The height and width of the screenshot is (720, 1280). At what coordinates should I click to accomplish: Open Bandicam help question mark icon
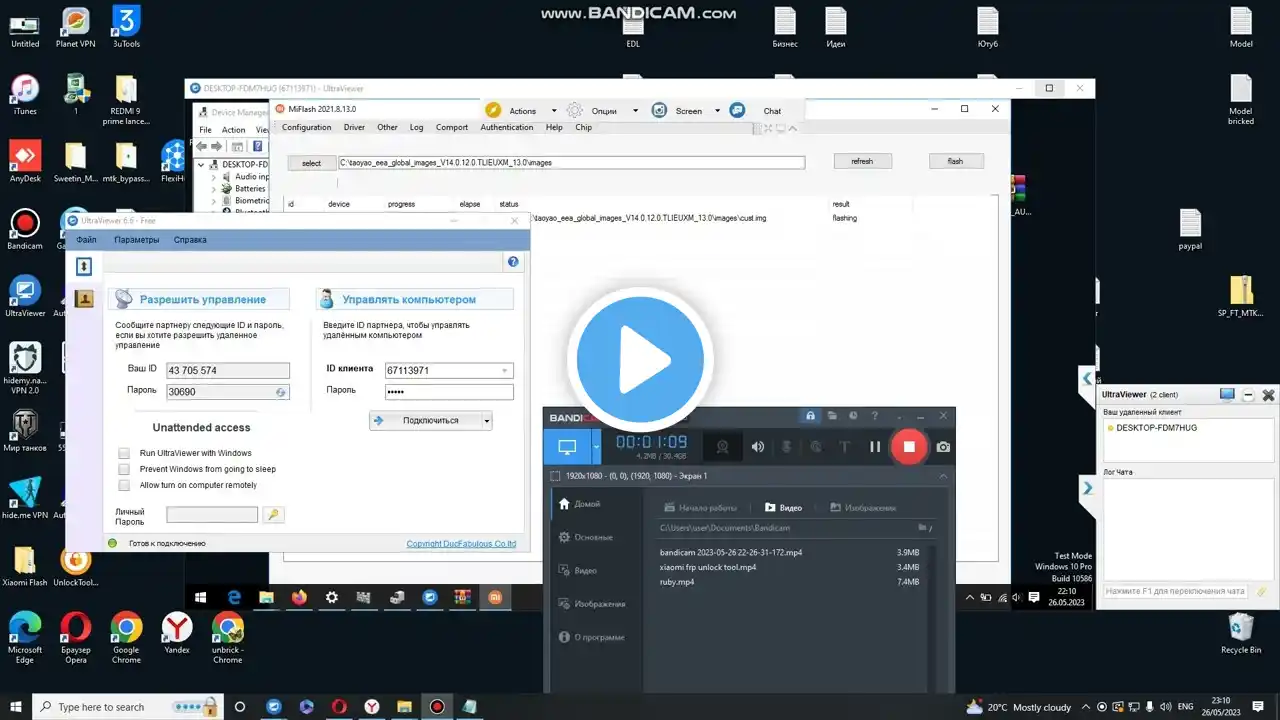coord(875,416)
